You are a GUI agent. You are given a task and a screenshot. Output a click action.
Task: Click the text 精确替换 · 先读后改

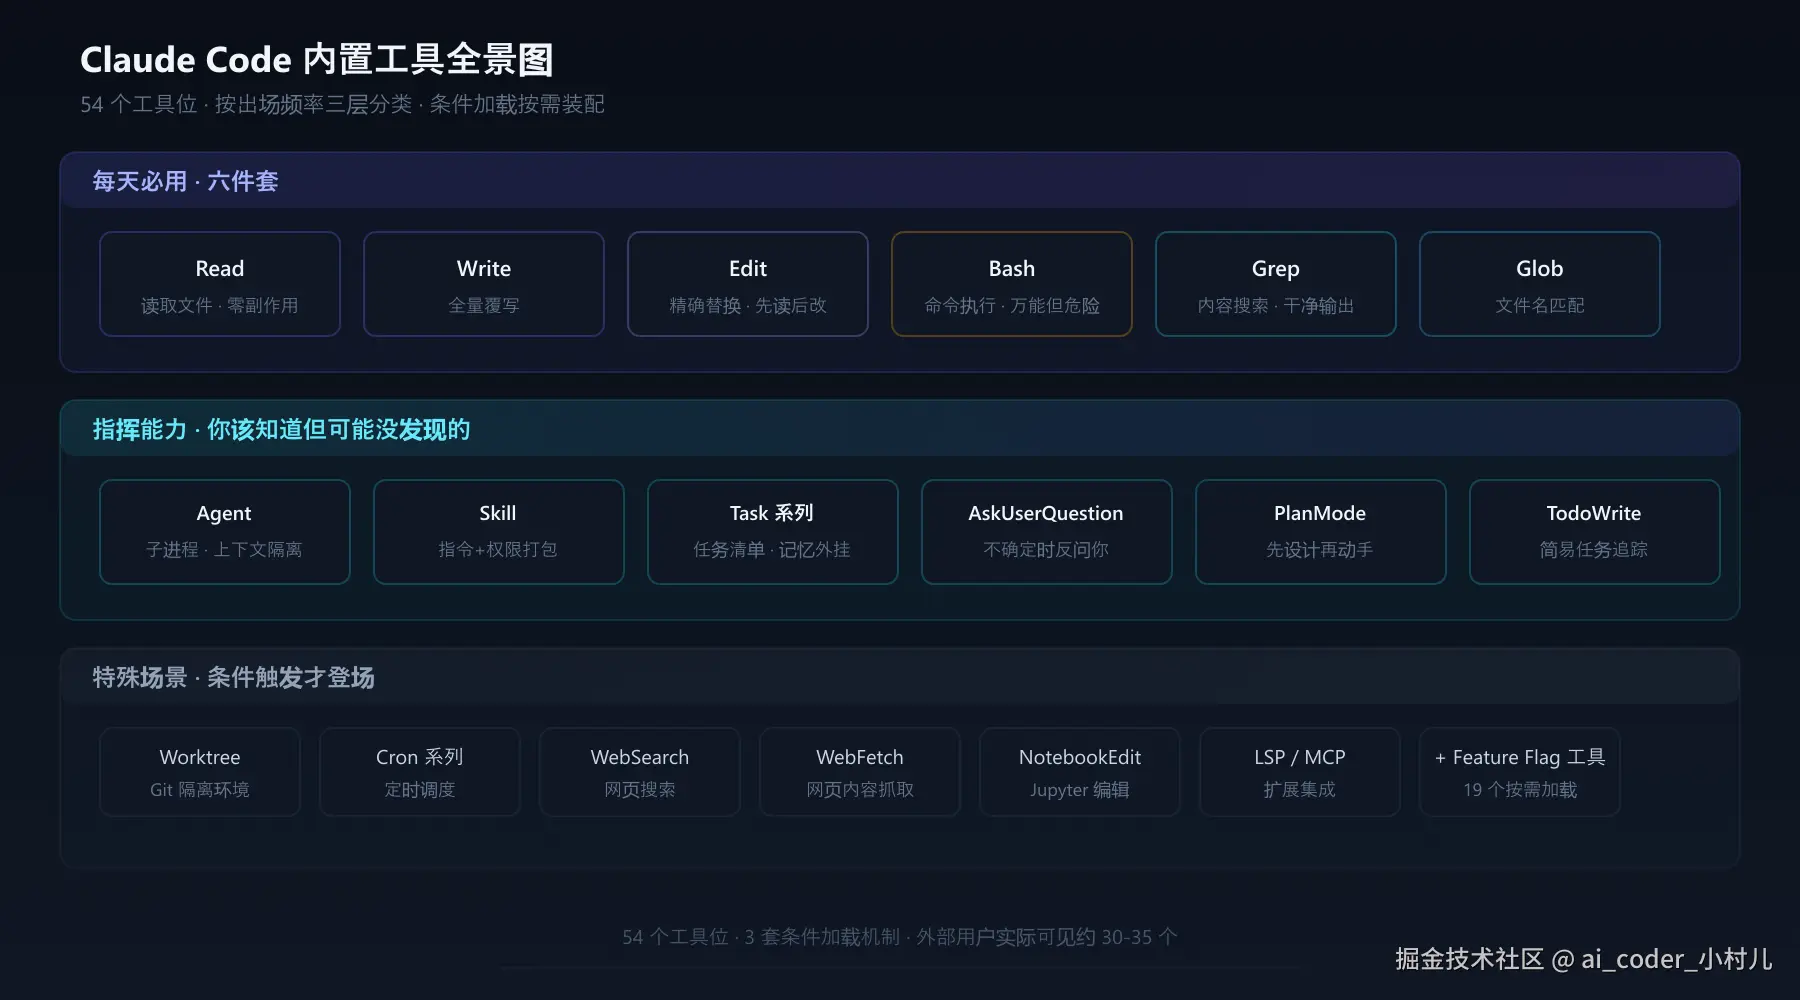pos(748,305)
